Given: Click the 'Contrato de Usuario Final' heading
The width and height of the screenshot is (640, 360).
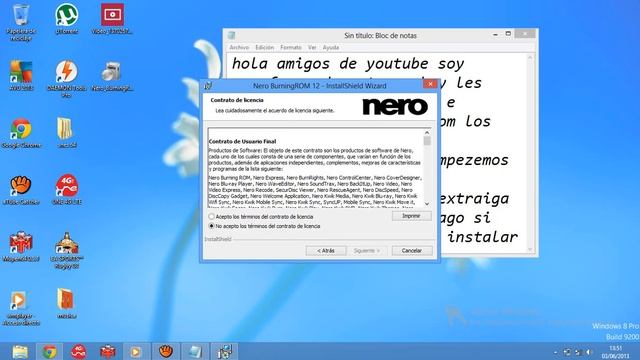Looking at the screenshot, I should click(x=242, y=142).
